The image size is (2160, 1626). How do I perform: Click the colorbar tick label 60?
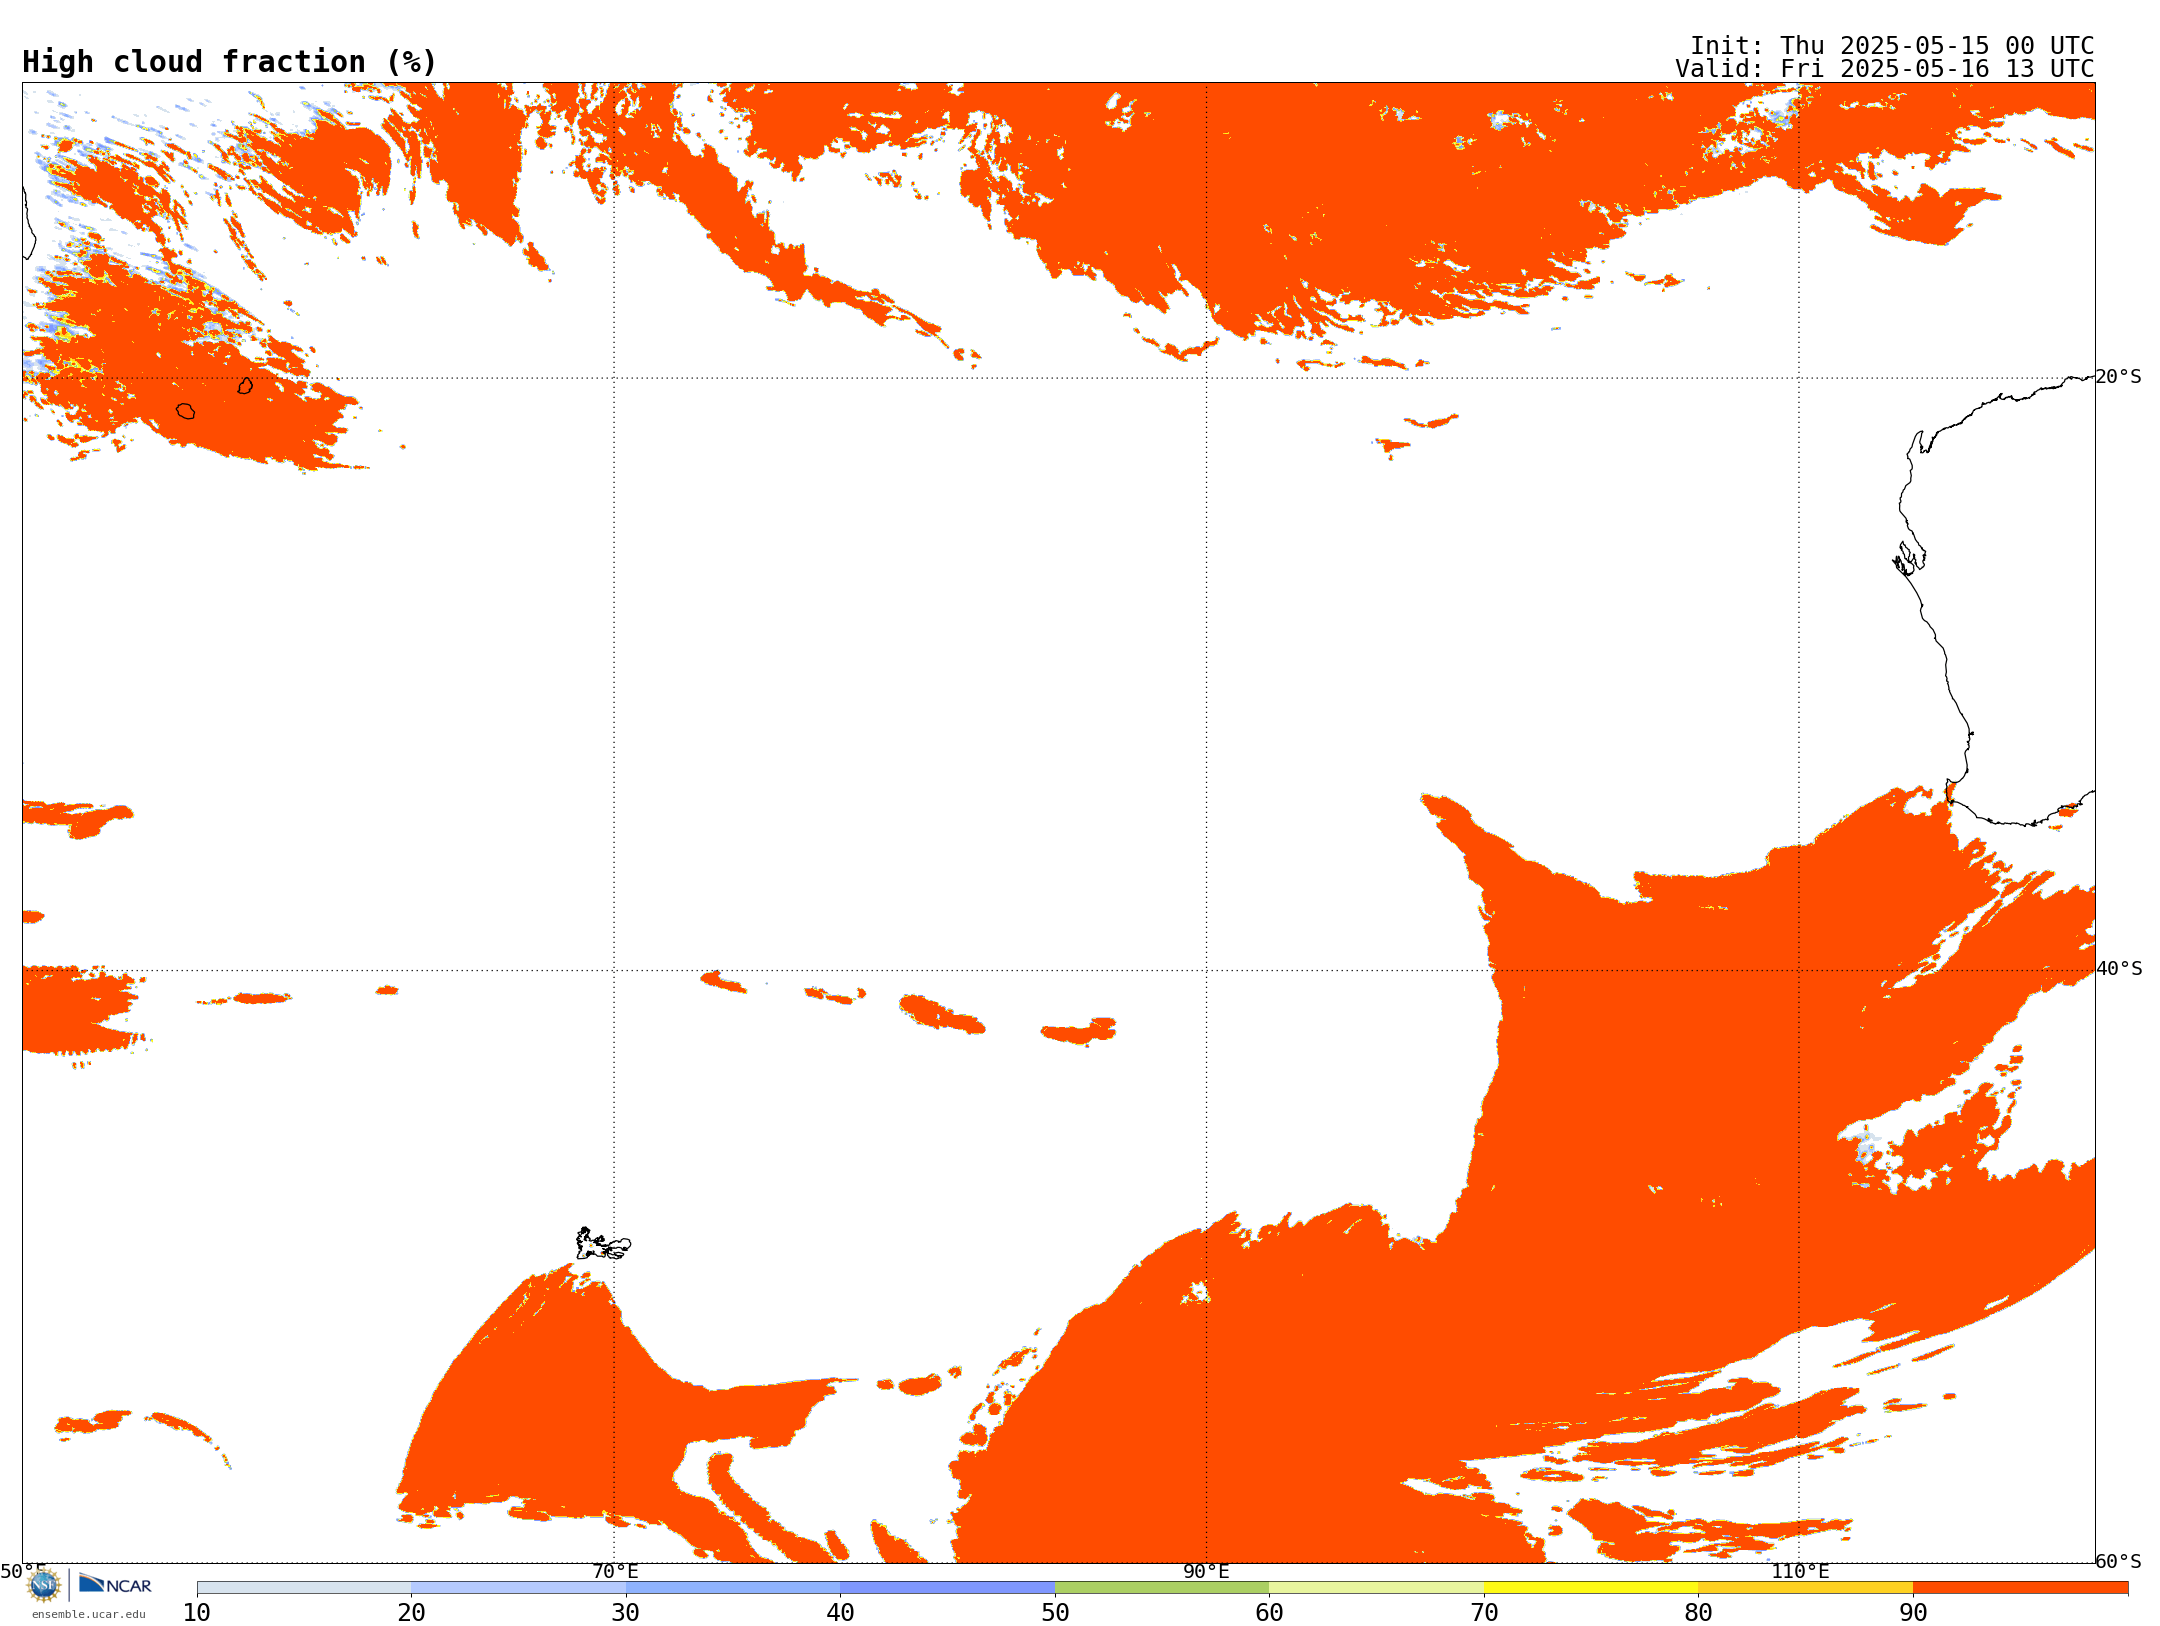(x=1269, y=1613)
